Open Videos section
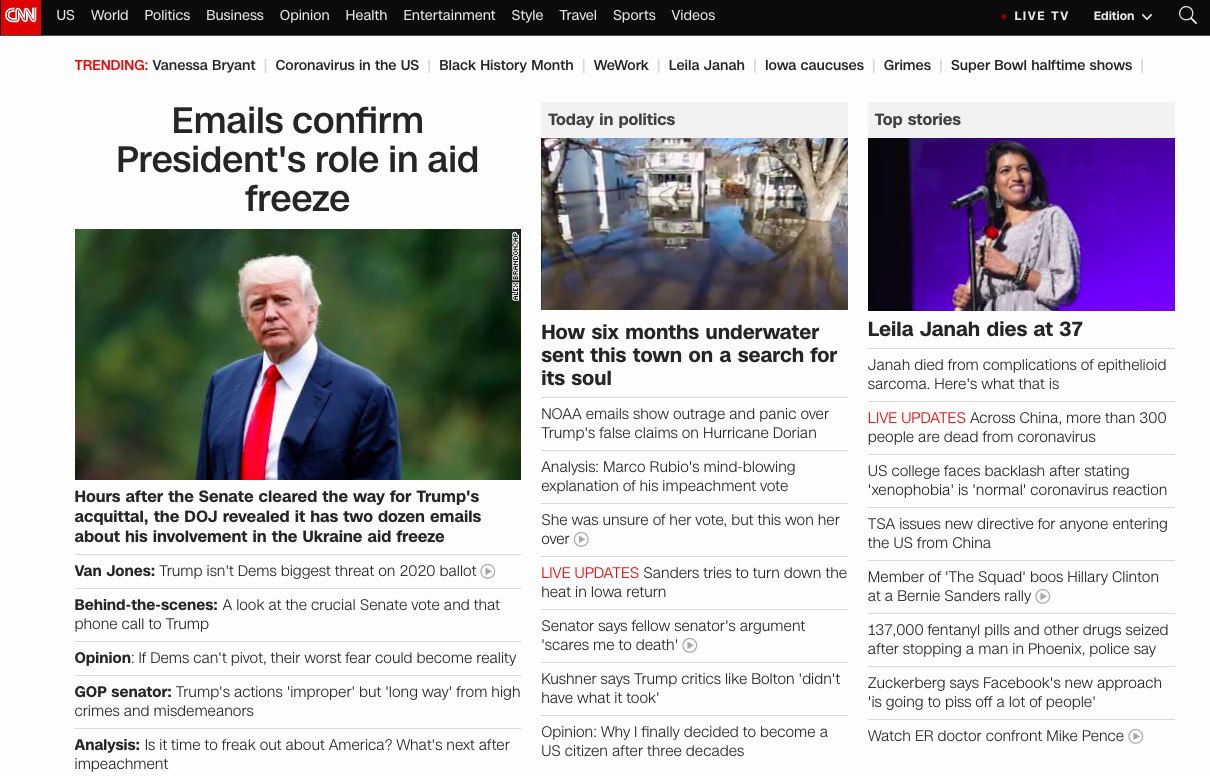 [x=693, y=15]
